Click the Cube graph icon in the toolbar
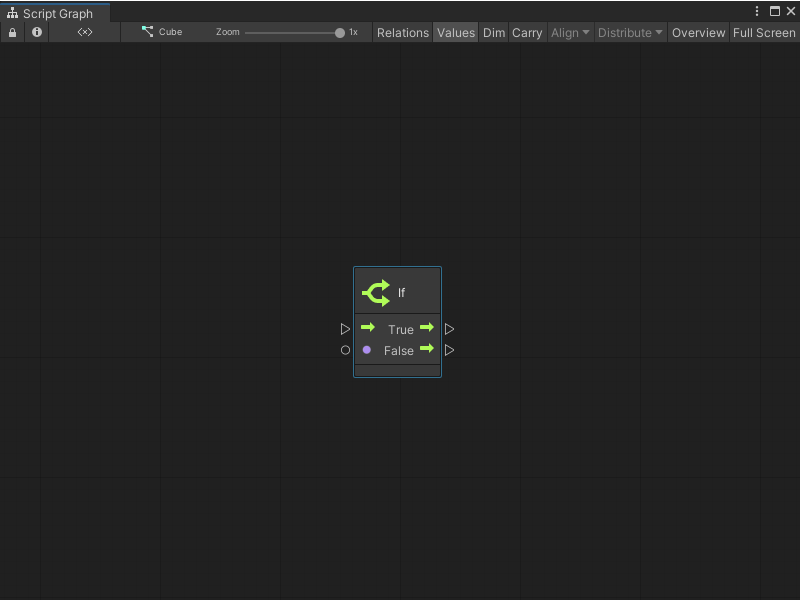 coord(144,31)
